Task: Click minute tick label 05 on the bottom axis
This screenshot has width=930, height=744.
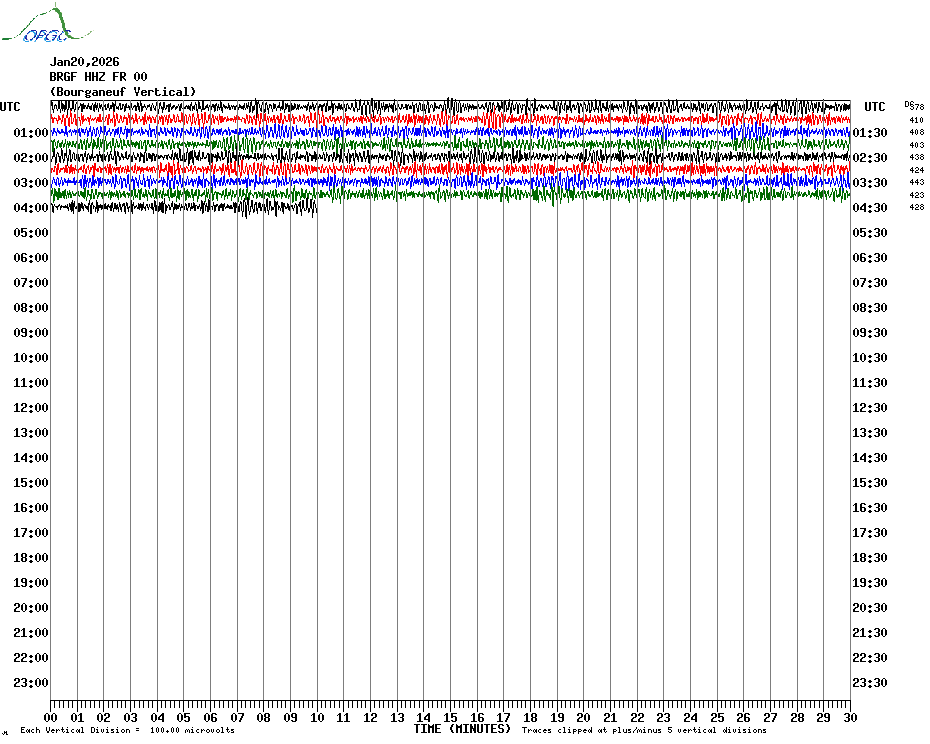Action: (x=184, y=717)
